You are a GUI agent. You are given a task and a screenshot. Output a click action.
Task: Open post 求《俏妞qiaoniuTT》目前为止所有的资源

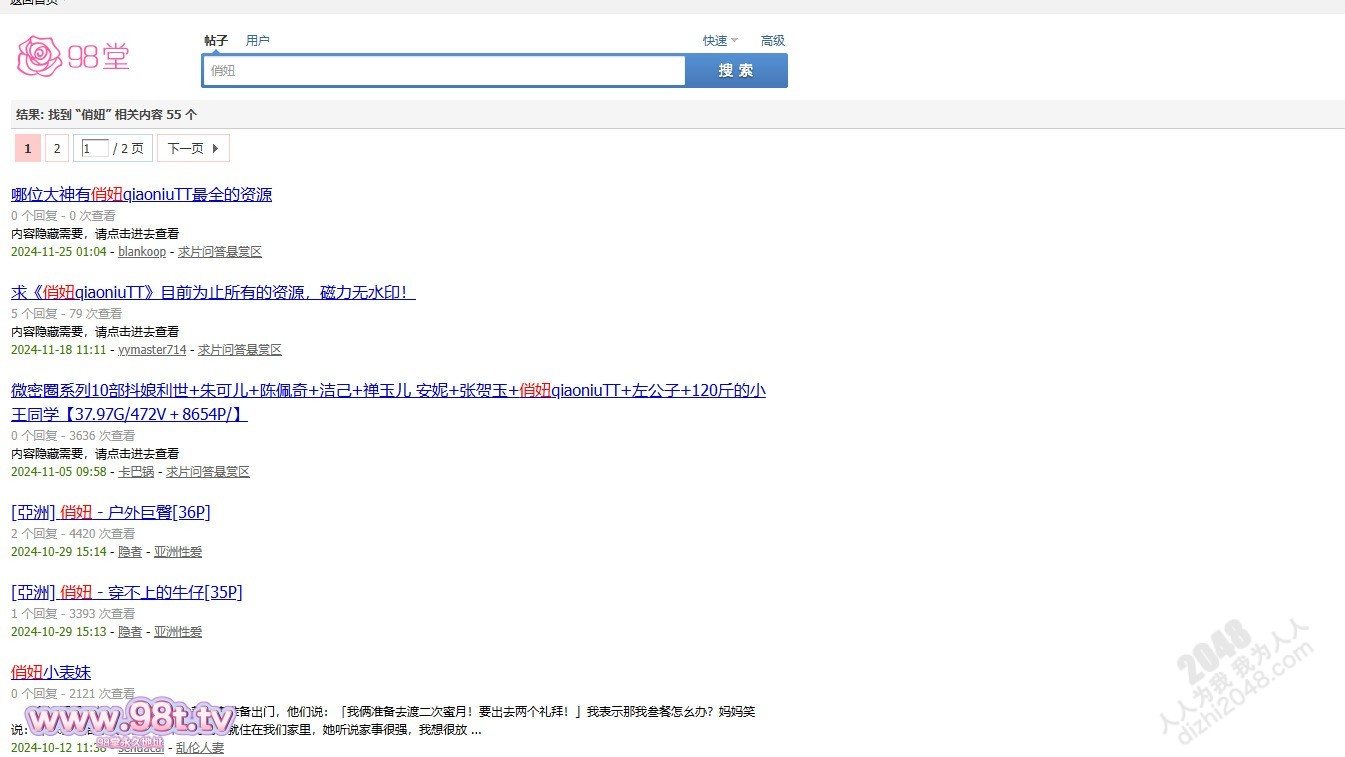point(213,293)
